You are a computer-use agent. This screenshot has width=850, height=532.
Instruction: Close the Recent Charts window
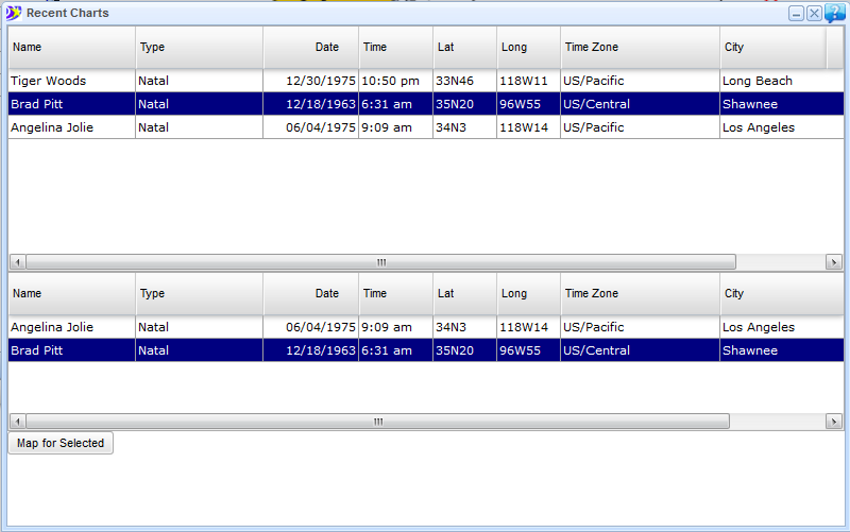(814, 14)
